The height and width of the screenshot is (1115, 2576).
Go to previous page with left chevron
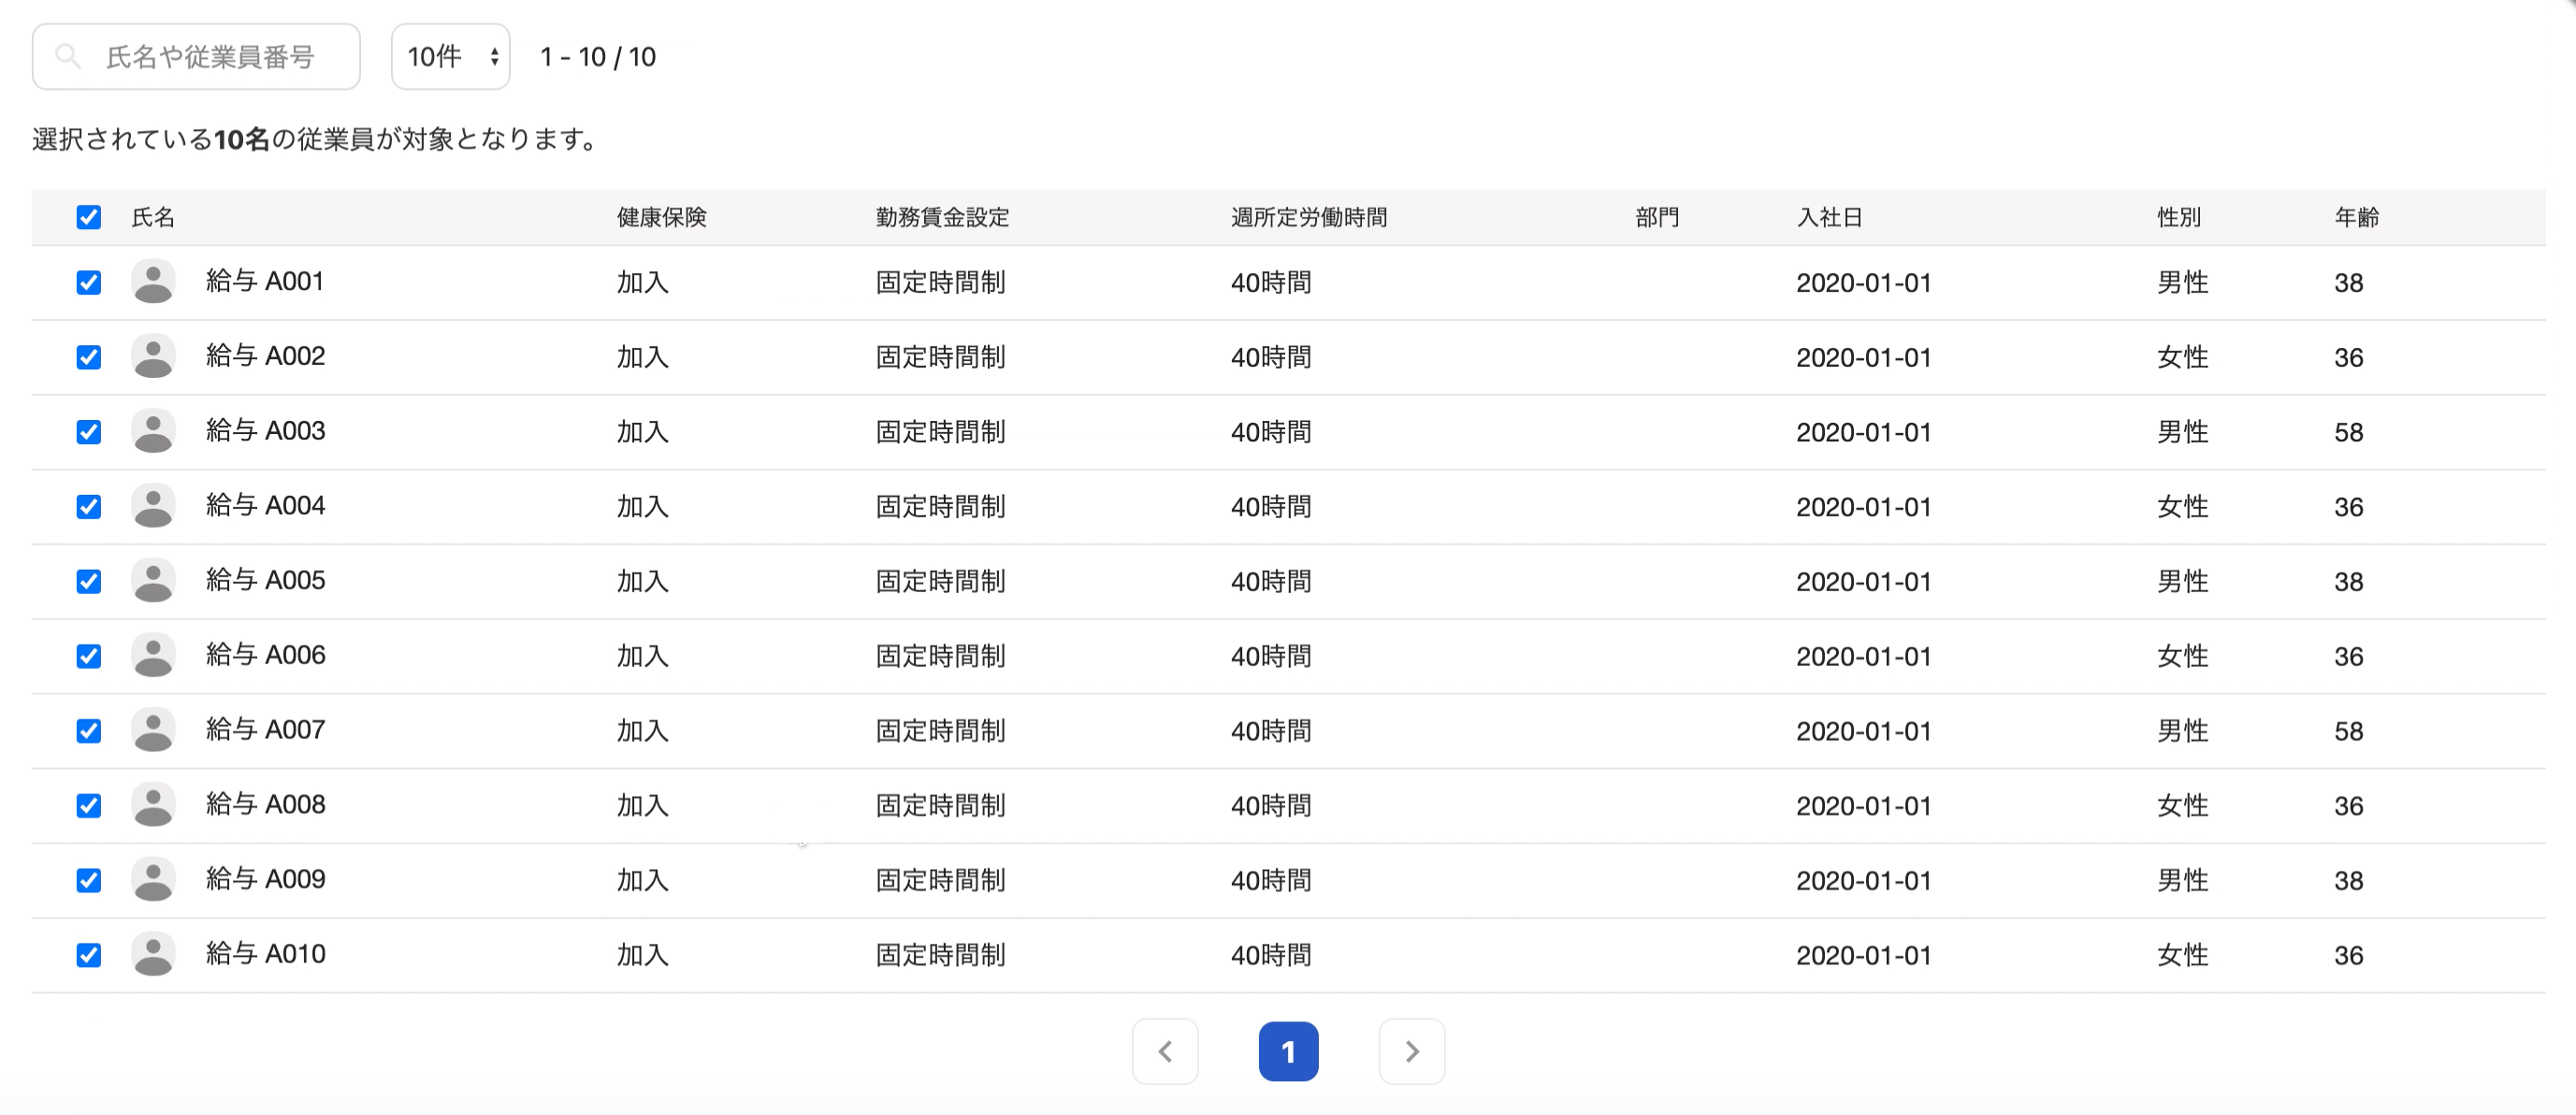tap(1165, 1051)
